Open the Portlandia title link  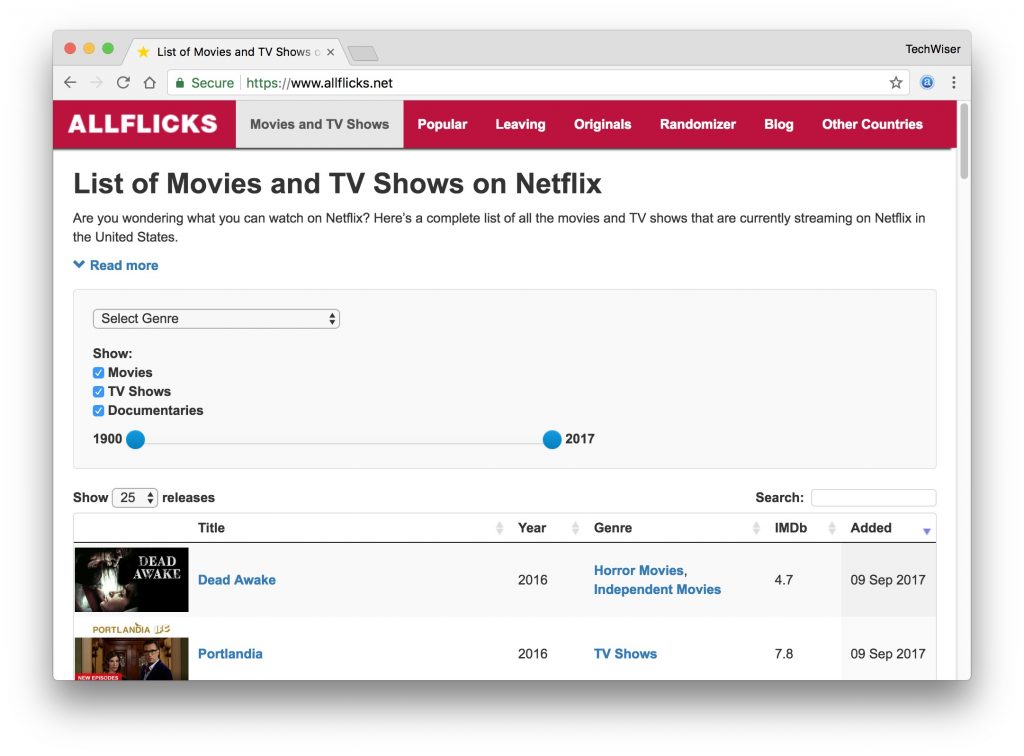pyautogui.click(x=230, y=654)
